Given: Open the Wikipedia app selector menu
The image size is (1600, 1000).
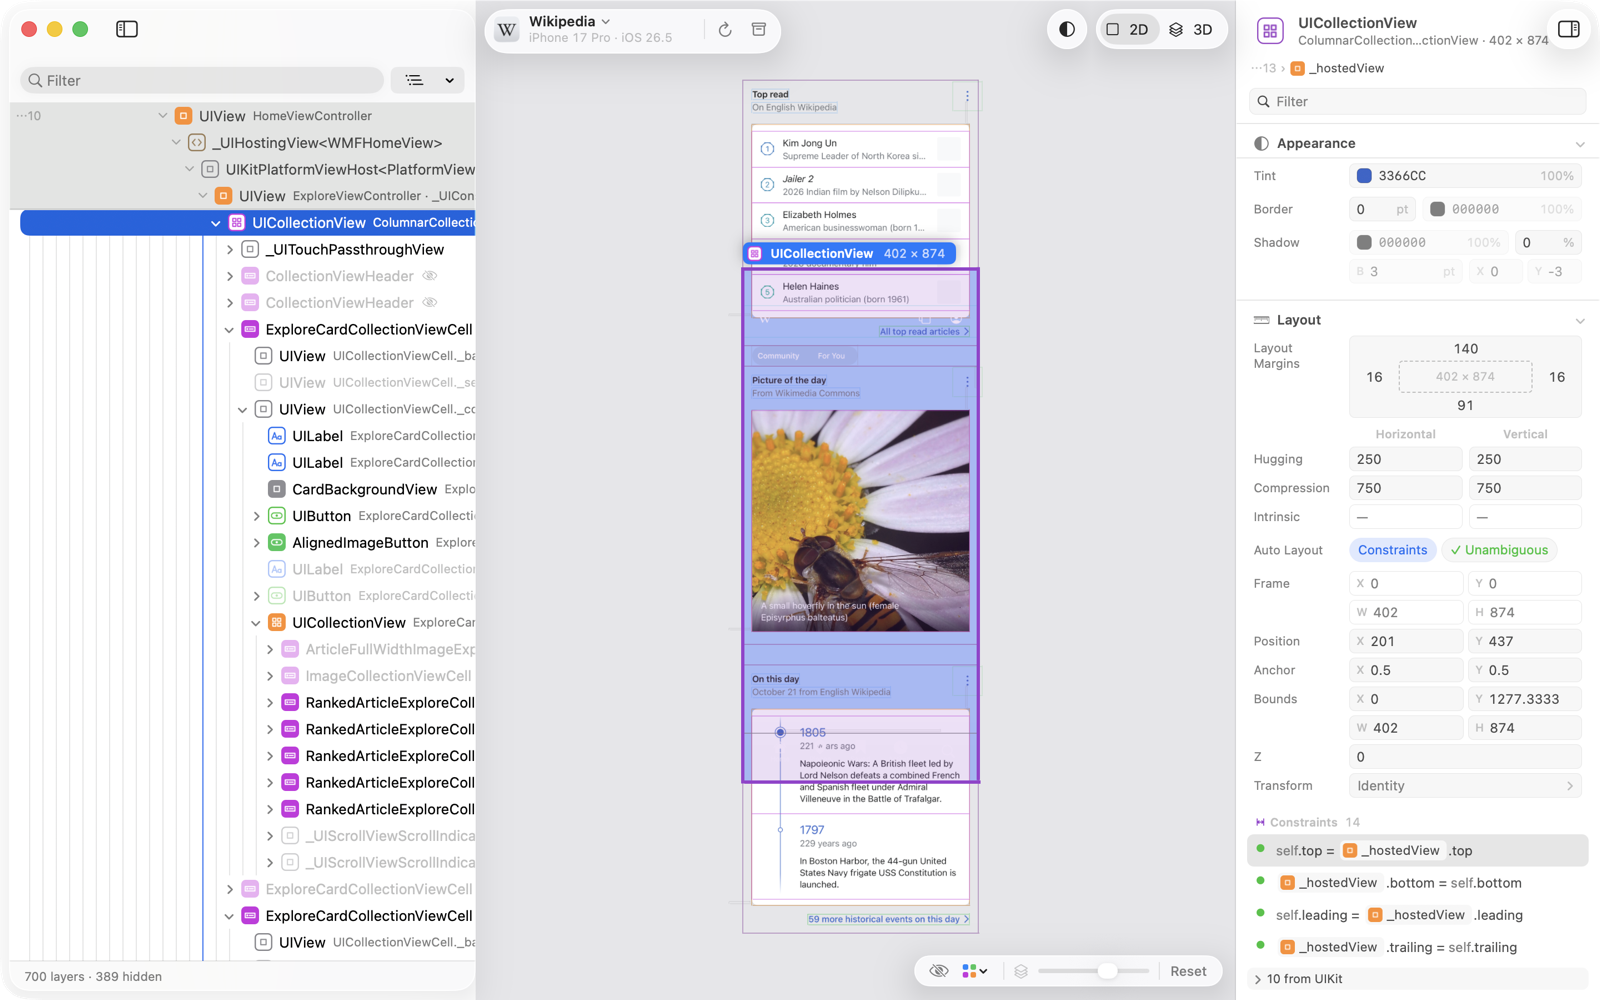Looking at the screenshot, I should 570,22.
